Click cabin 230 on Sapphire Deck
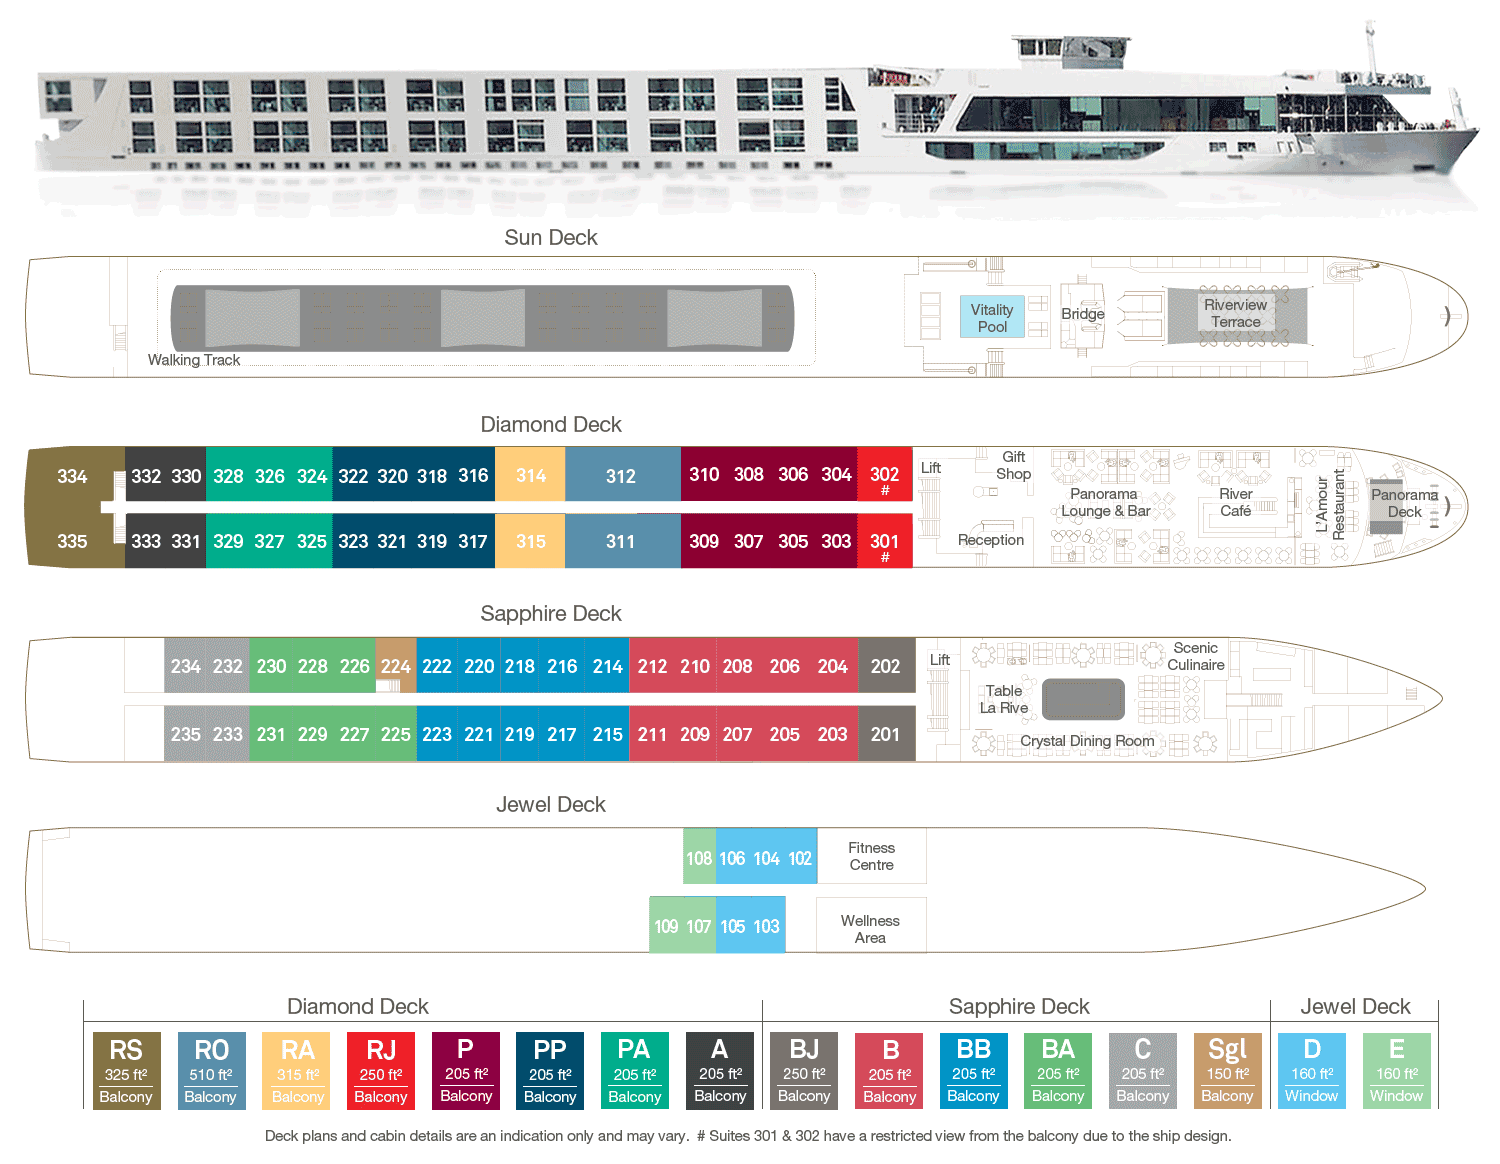Screen dimensions: 1500x1164 [271, 666]
